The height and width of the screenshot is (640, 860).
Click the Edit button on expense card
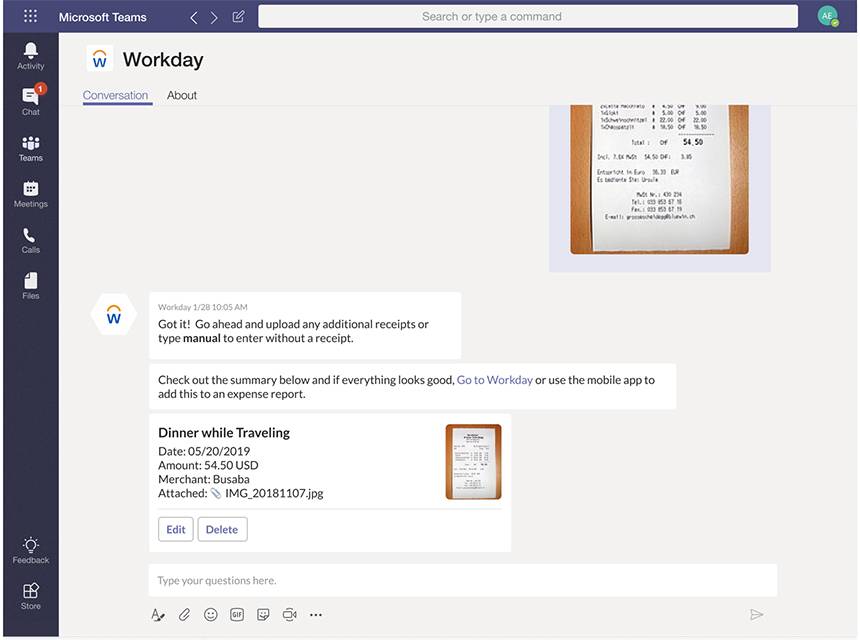[x=176, y=529]
